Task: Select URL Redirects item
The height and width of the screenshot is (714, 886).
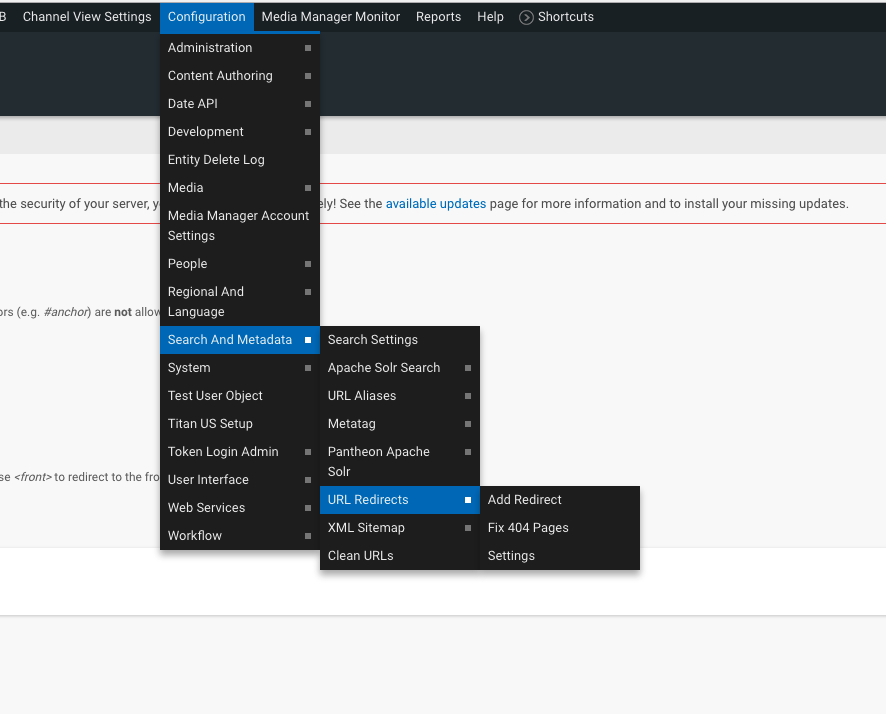Action: pyautogui.click(x=399, y=500)
